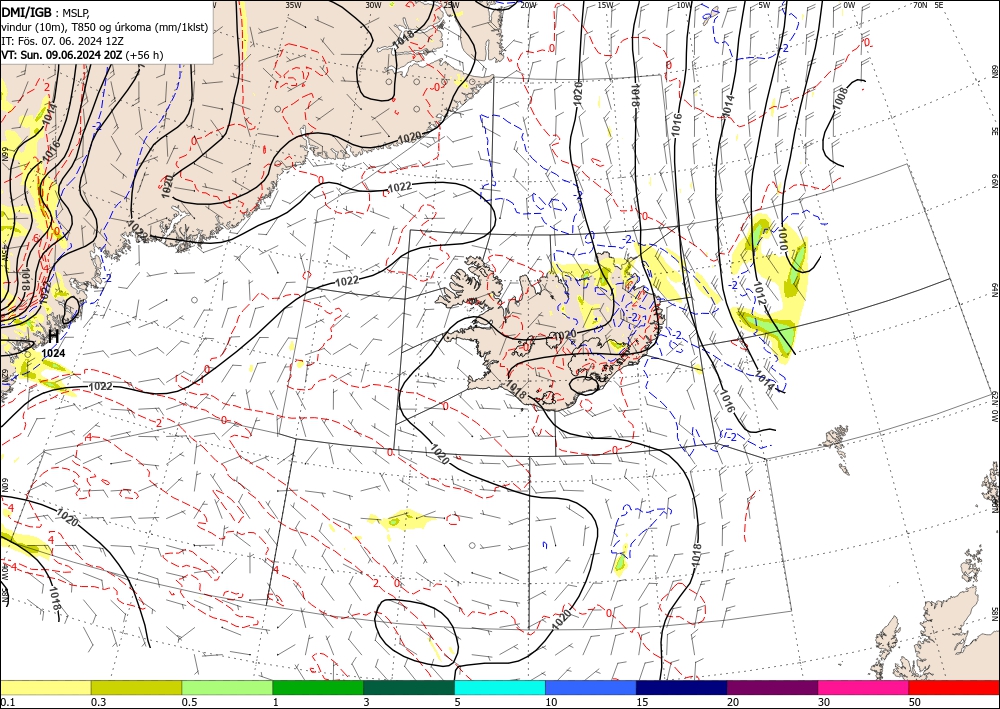Click the '0.5' legend scale value

(x=189, y=702)
